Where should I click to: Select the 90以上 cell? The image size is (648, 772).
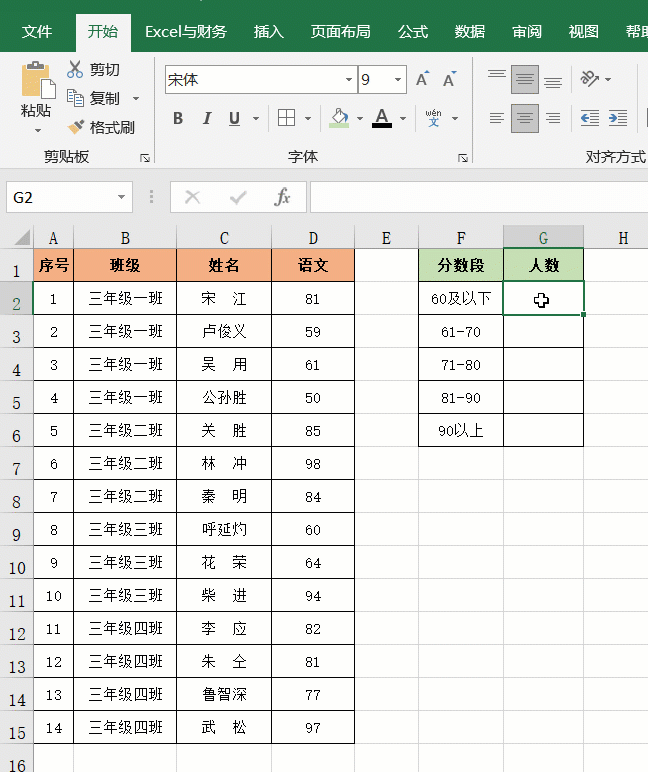pos(461,430)
